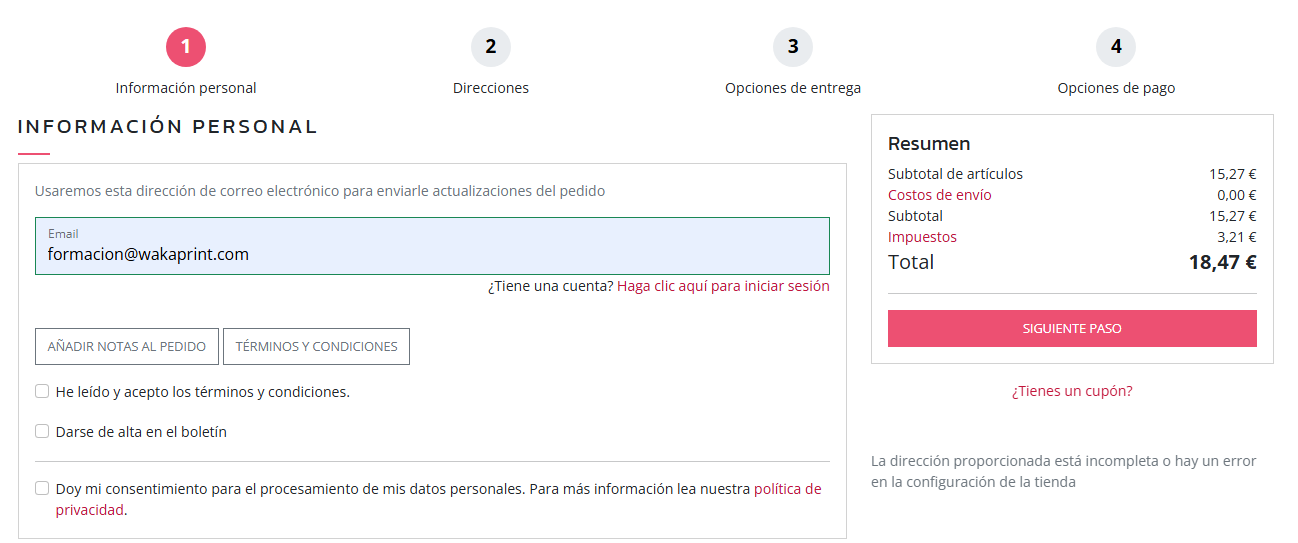The height and width of the screenshot is (543, 1298).
Task: Click the step 3 circle icon
Action: [x=793, y=47]
